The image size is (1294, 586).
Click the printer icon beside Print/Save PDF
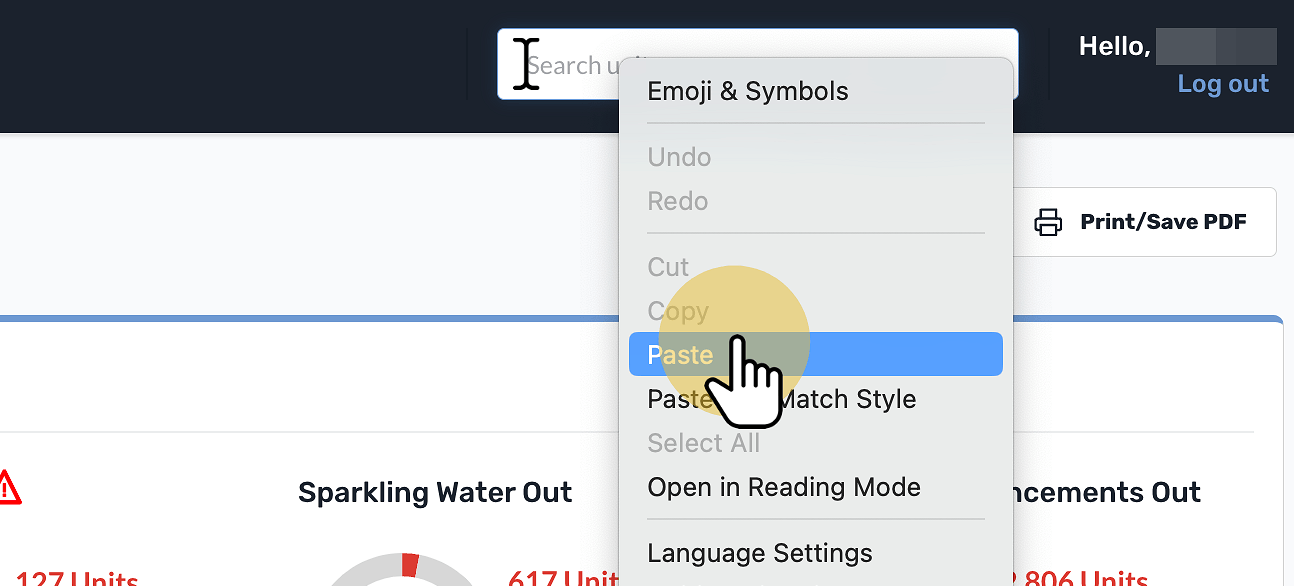[1048, 222]
